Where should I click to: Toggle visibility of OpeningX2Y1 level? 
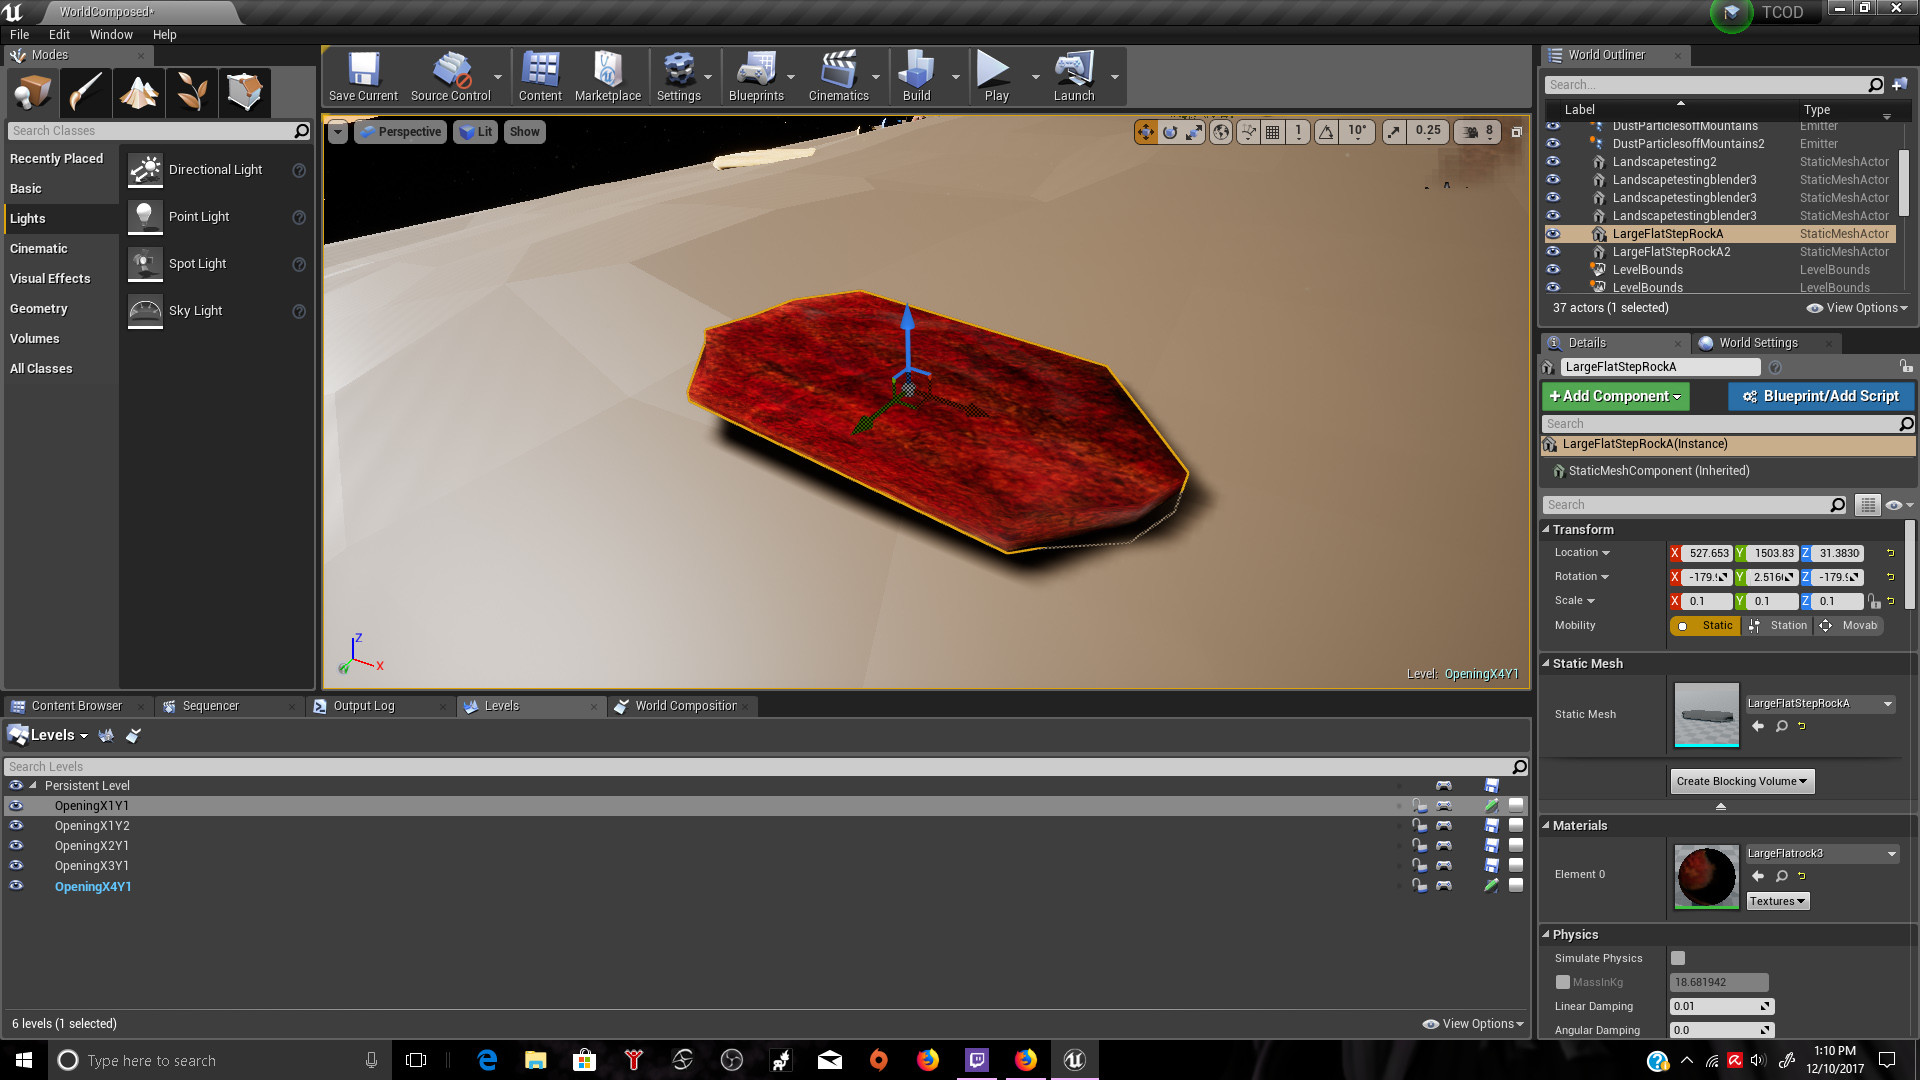[16, 845]
